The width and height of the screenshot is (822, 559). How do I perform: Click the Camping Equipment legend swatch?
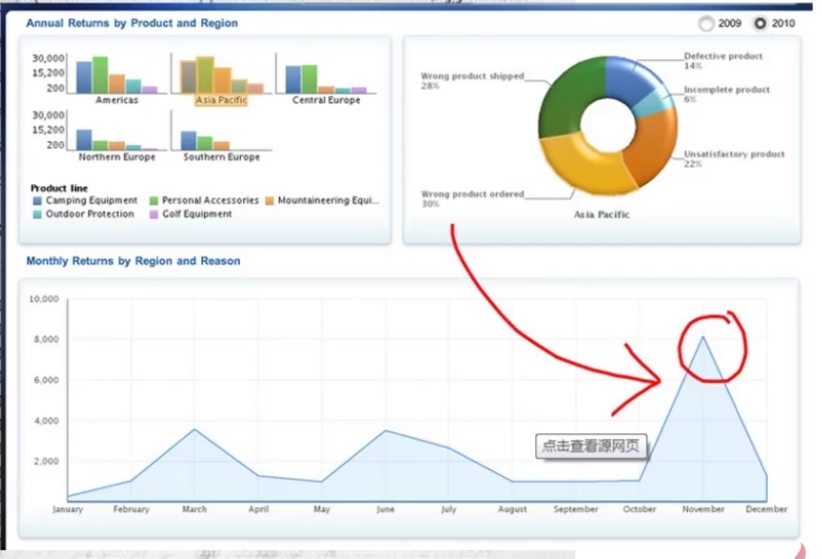[x=37, y=201]
